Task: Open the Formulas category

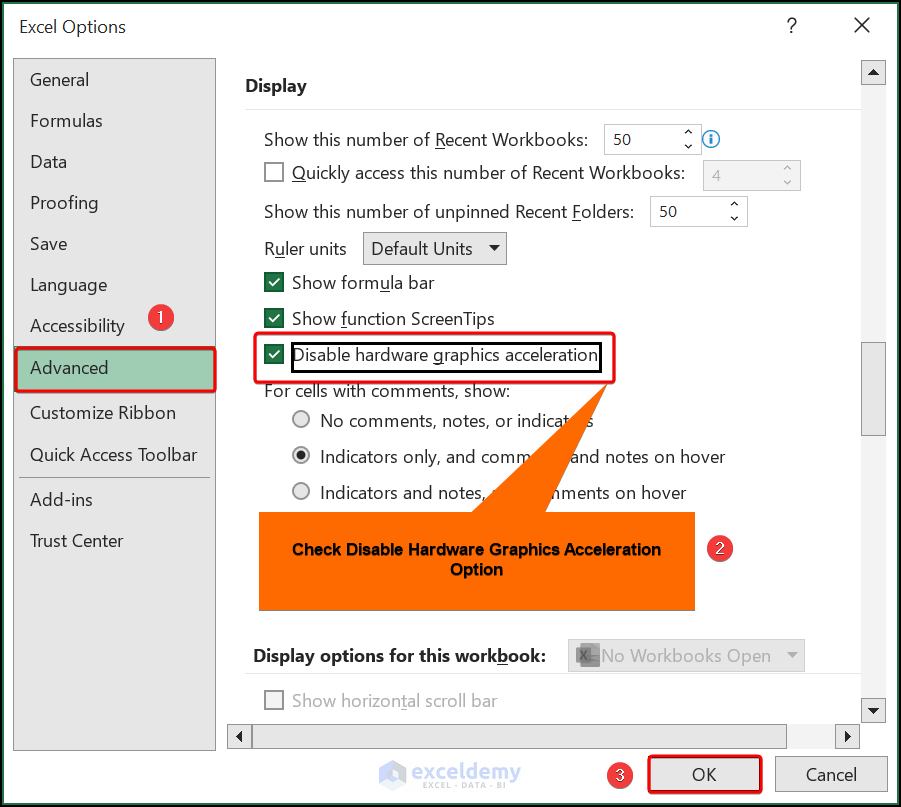Action: (115, 121)
